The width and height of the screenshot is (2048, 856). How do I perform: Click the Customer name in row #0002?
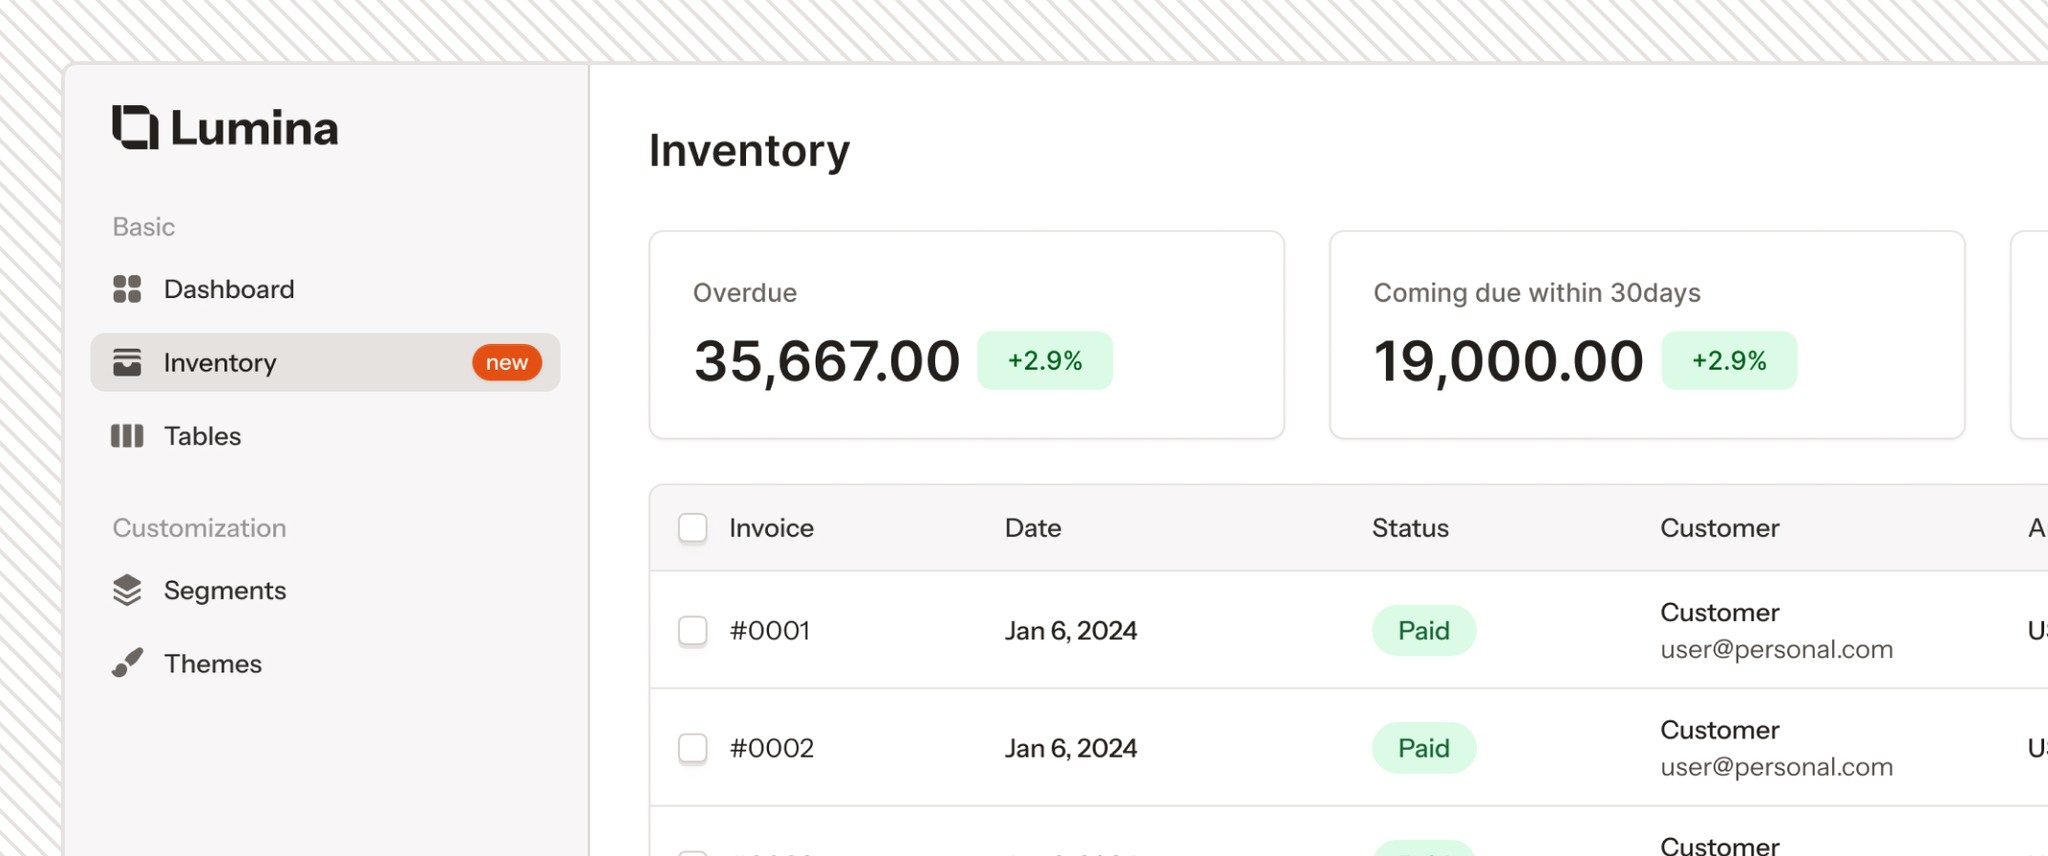click(1720, 730)
